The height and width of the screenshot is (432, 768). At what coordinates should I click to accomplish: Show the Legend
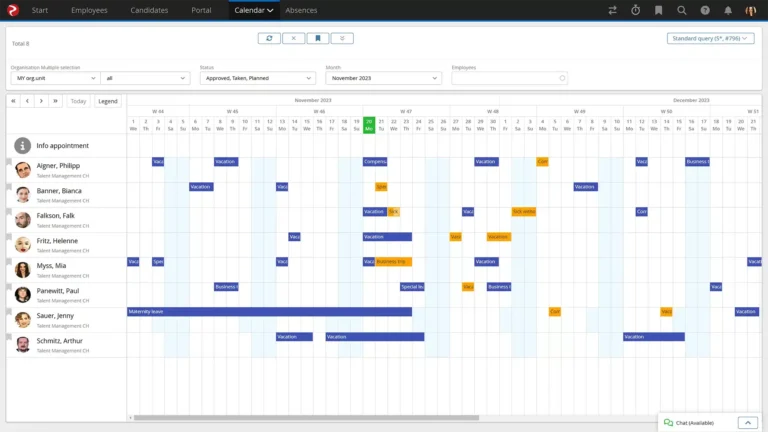[x=107, y=101]
